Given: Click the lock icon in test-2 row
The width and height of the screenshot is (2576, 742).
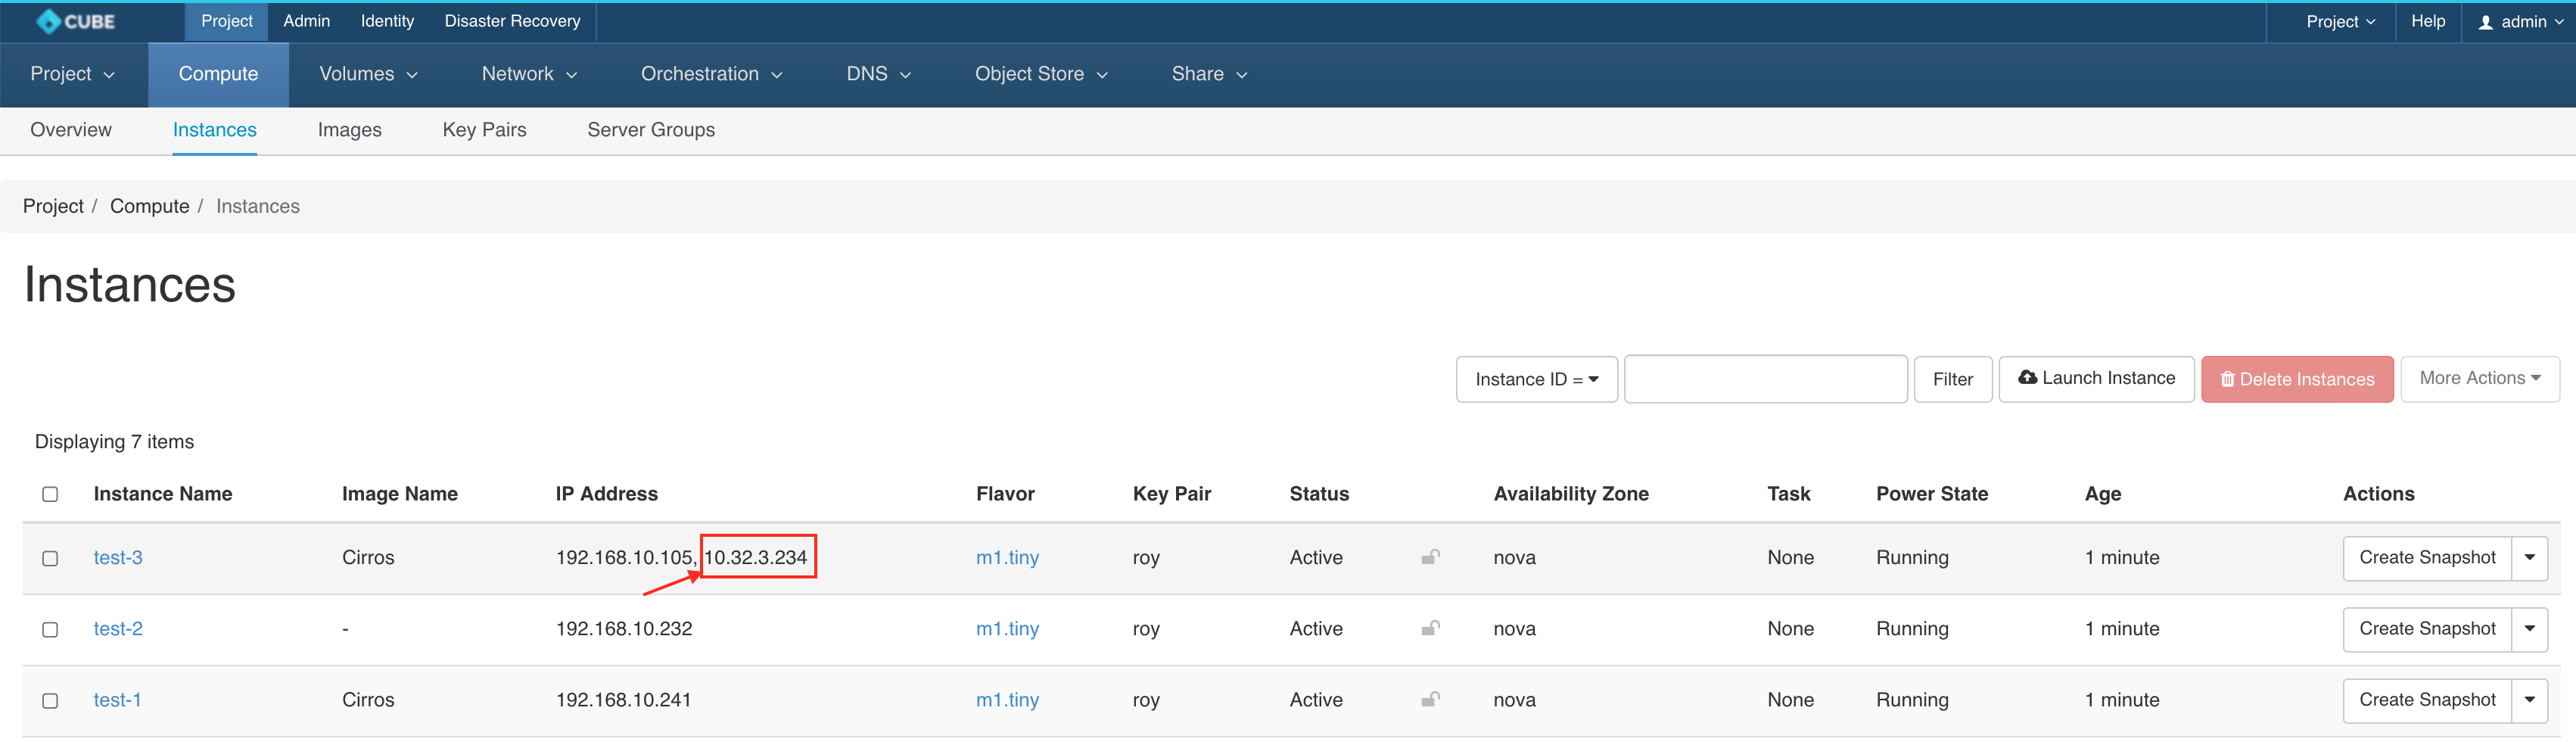Looking at the screenshot, I should pos(1431,628).
